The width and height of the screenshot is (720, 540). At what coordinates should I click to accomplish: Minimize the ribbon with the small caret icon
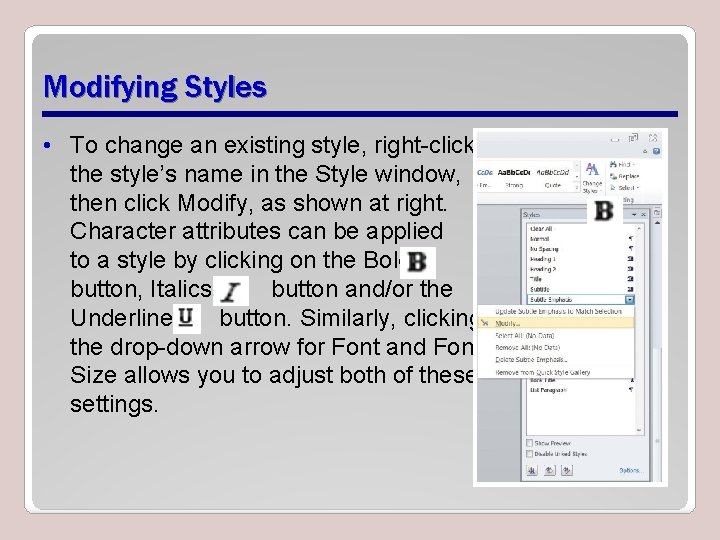coord(645,152)
